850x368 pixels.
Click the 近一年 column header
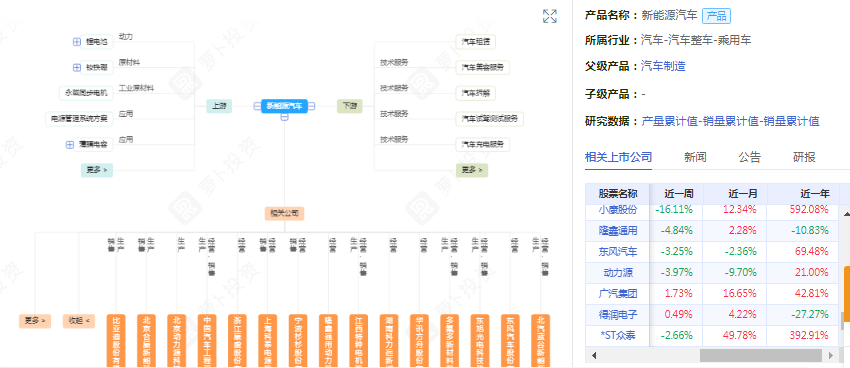[803, 193]
